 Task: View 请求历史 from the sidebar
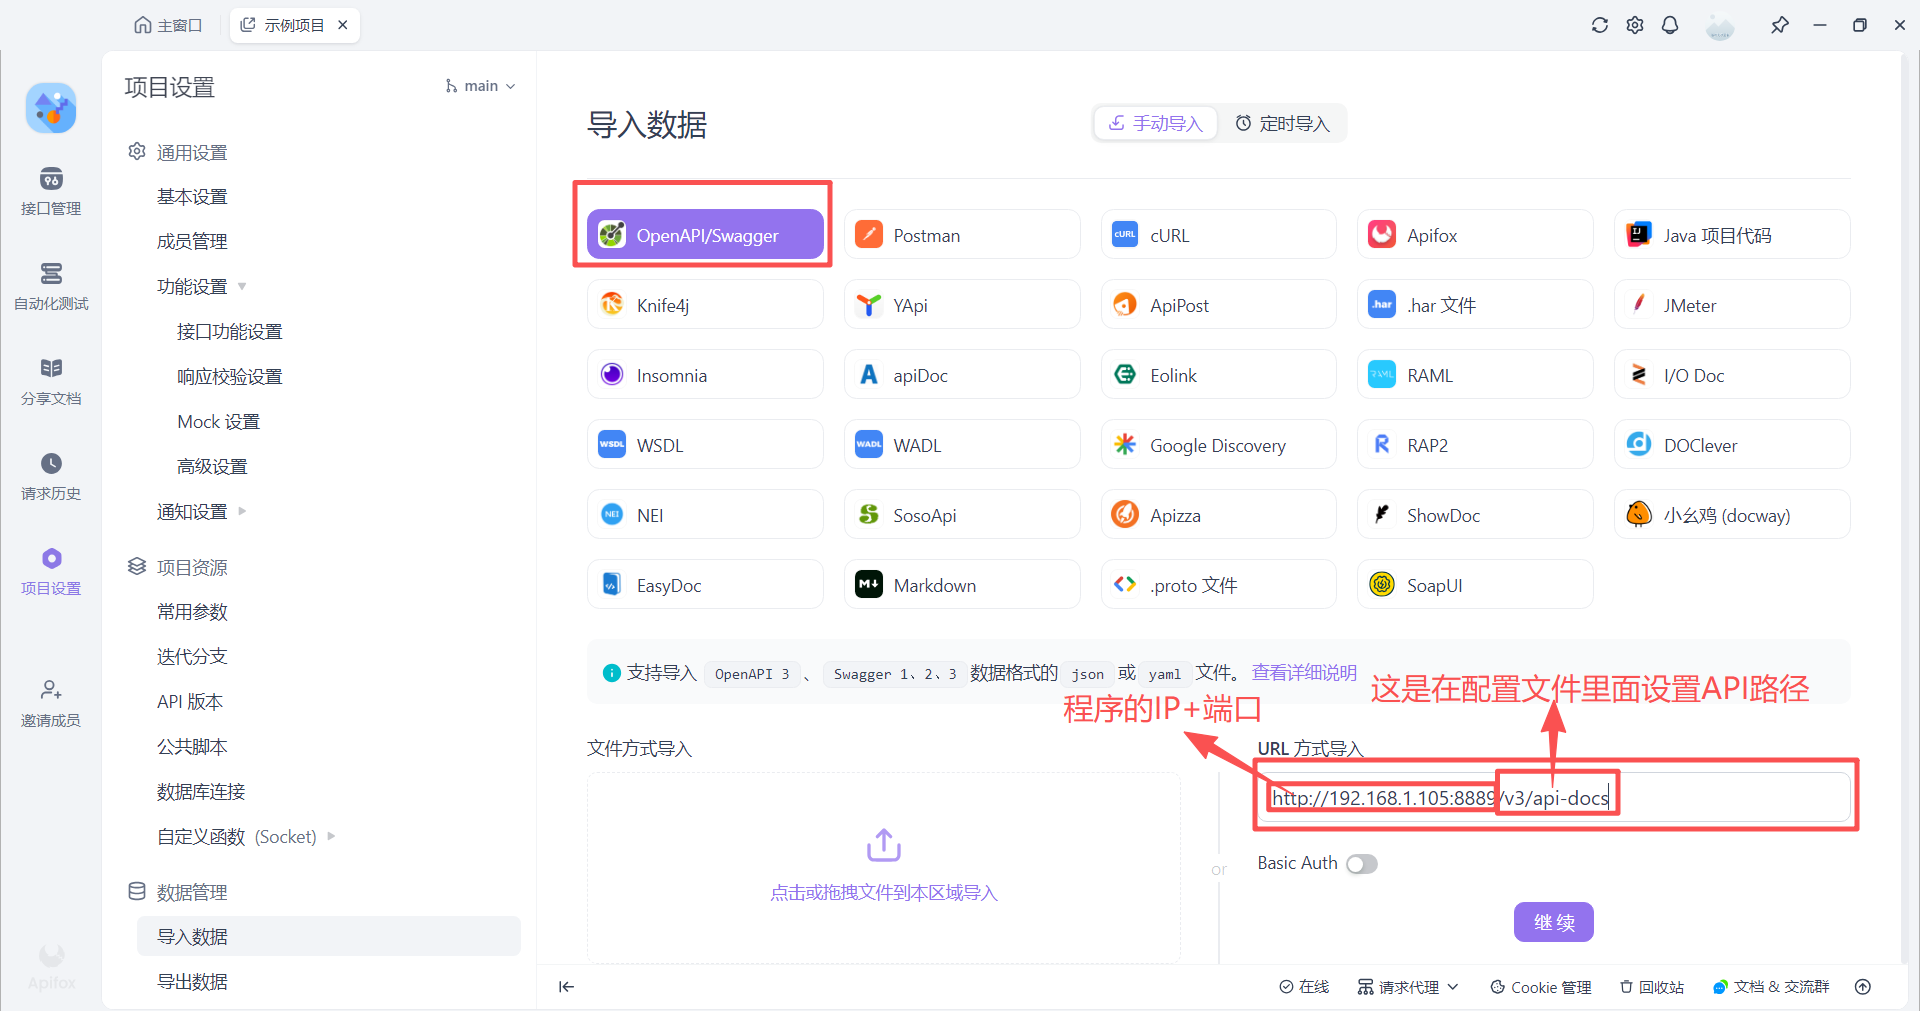[50, 474]
